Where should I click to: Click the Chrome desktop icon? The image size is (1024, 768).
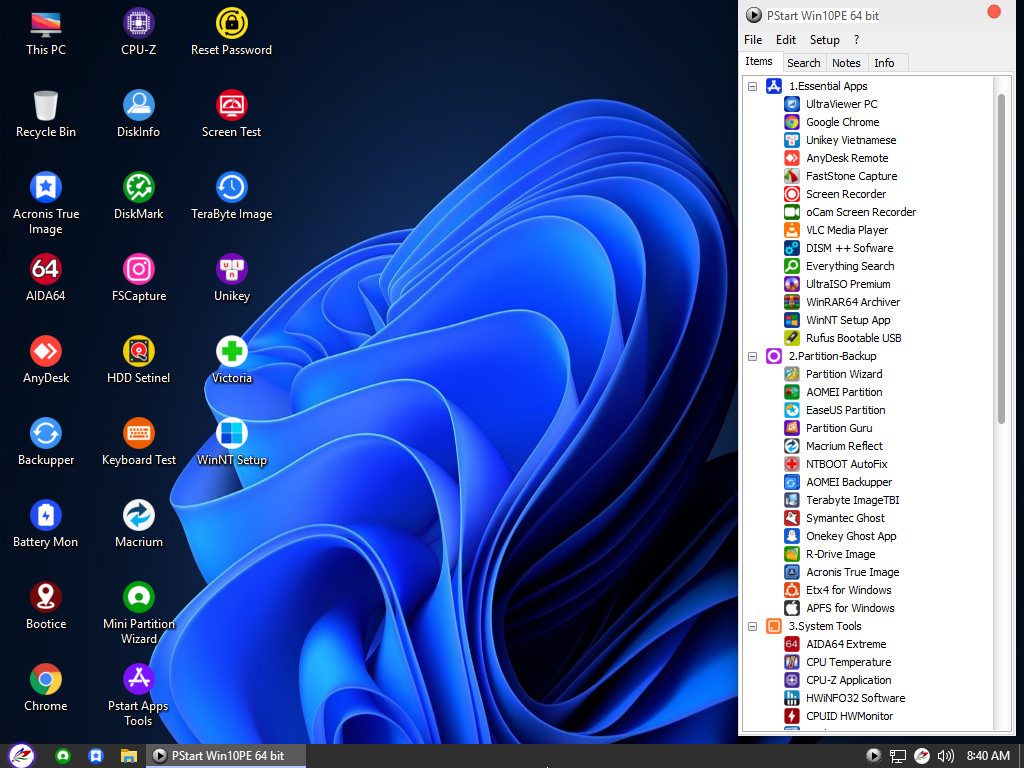pyautogui.click(x=46, y=688)
